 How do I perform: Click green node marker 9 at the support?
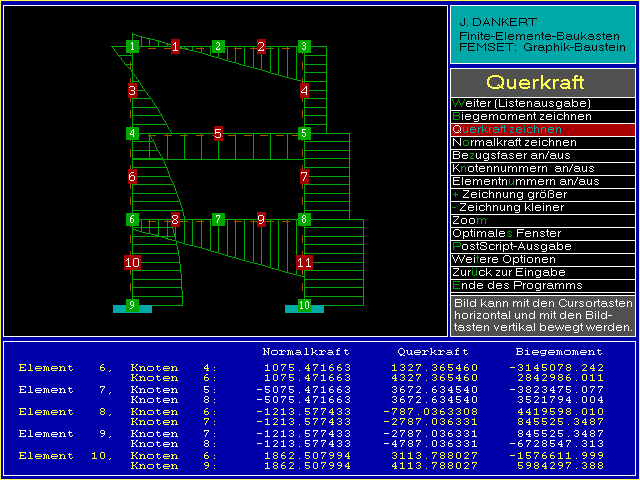(132, 305)
